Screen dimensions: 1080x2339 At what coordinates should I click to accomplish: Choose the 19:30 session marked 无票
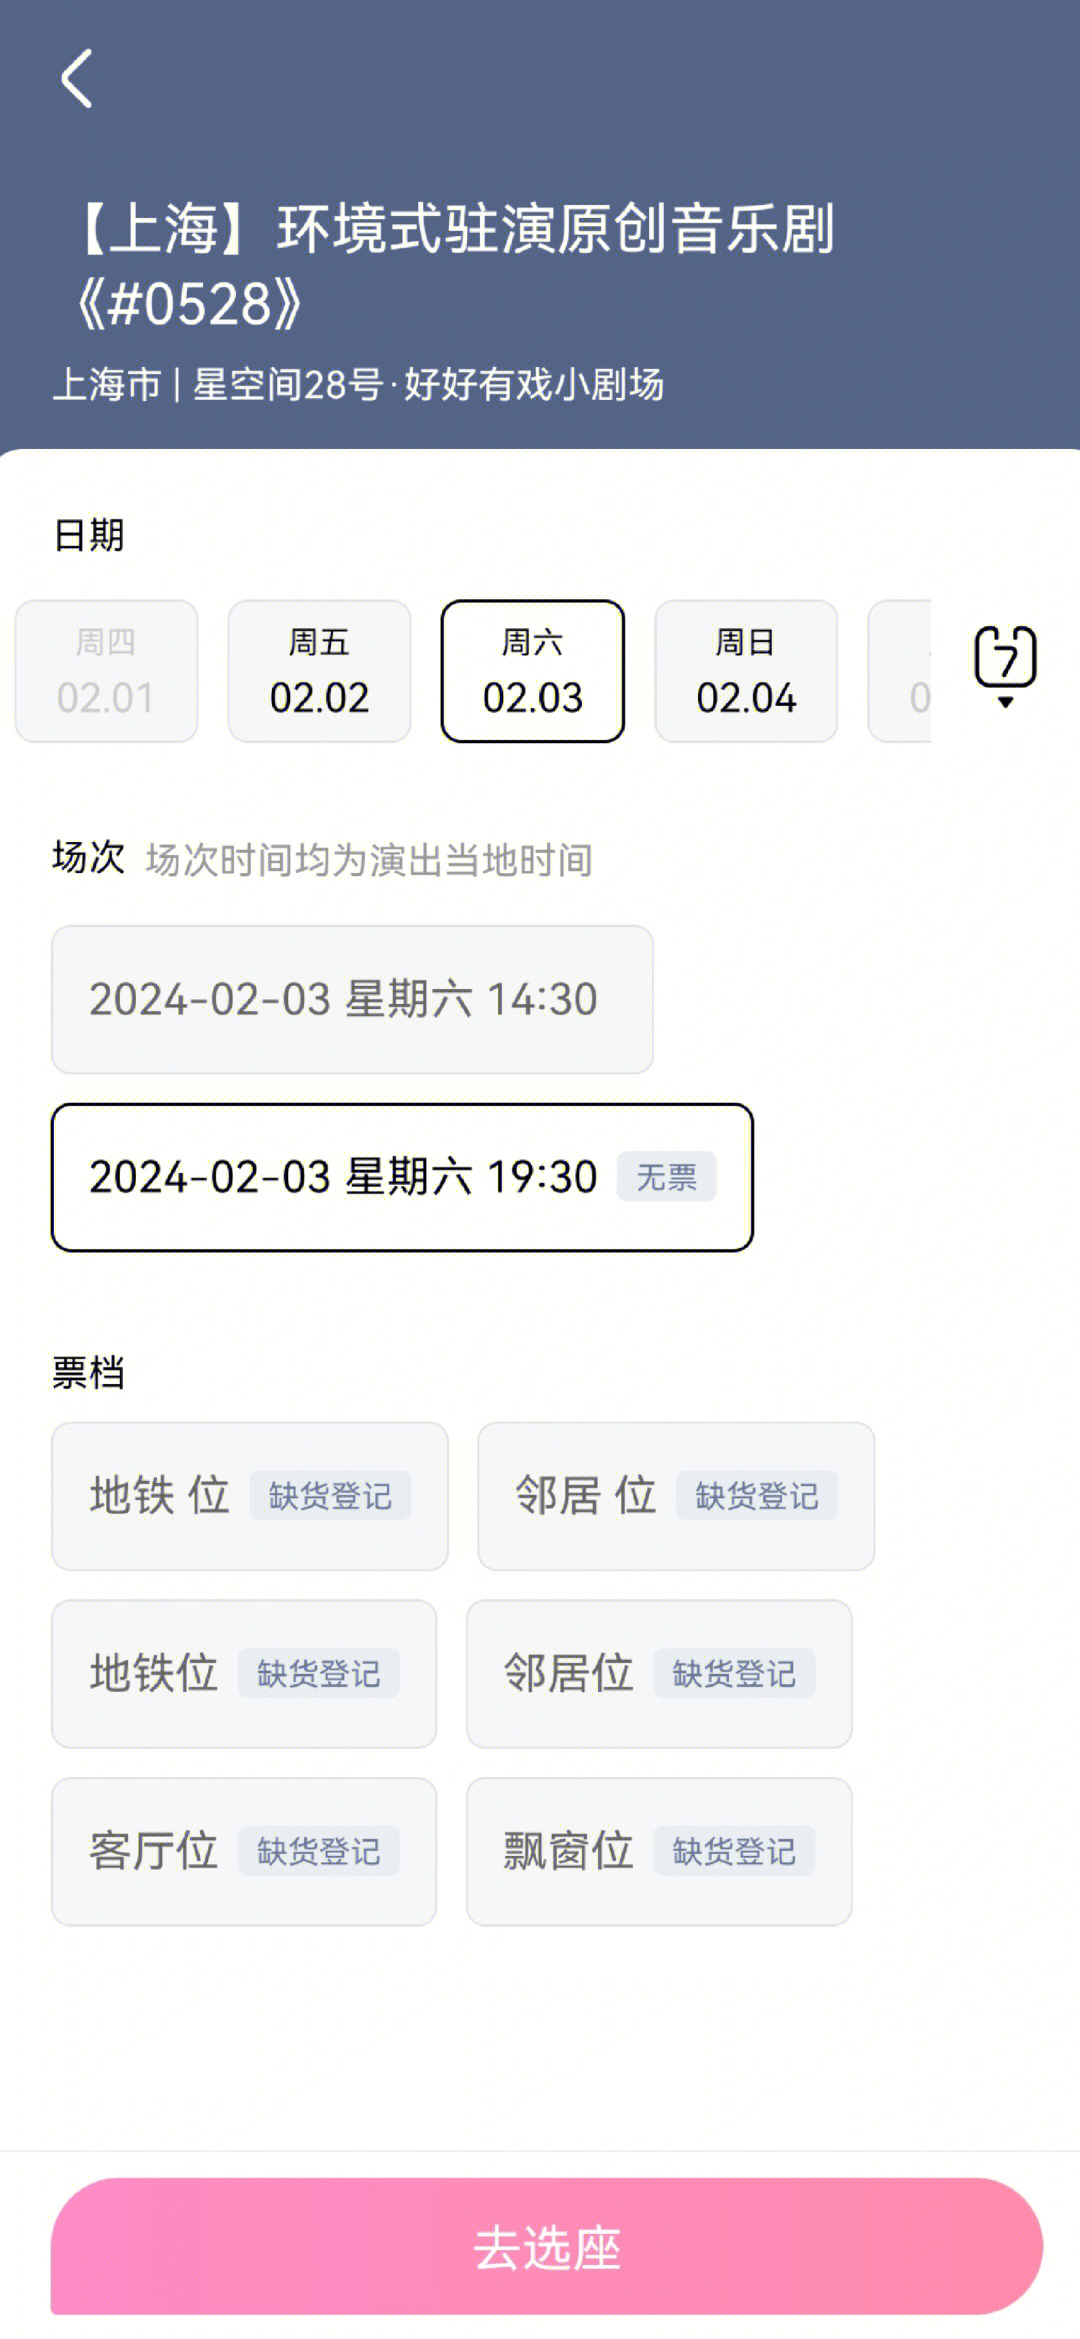click(x=402, y=1177)
